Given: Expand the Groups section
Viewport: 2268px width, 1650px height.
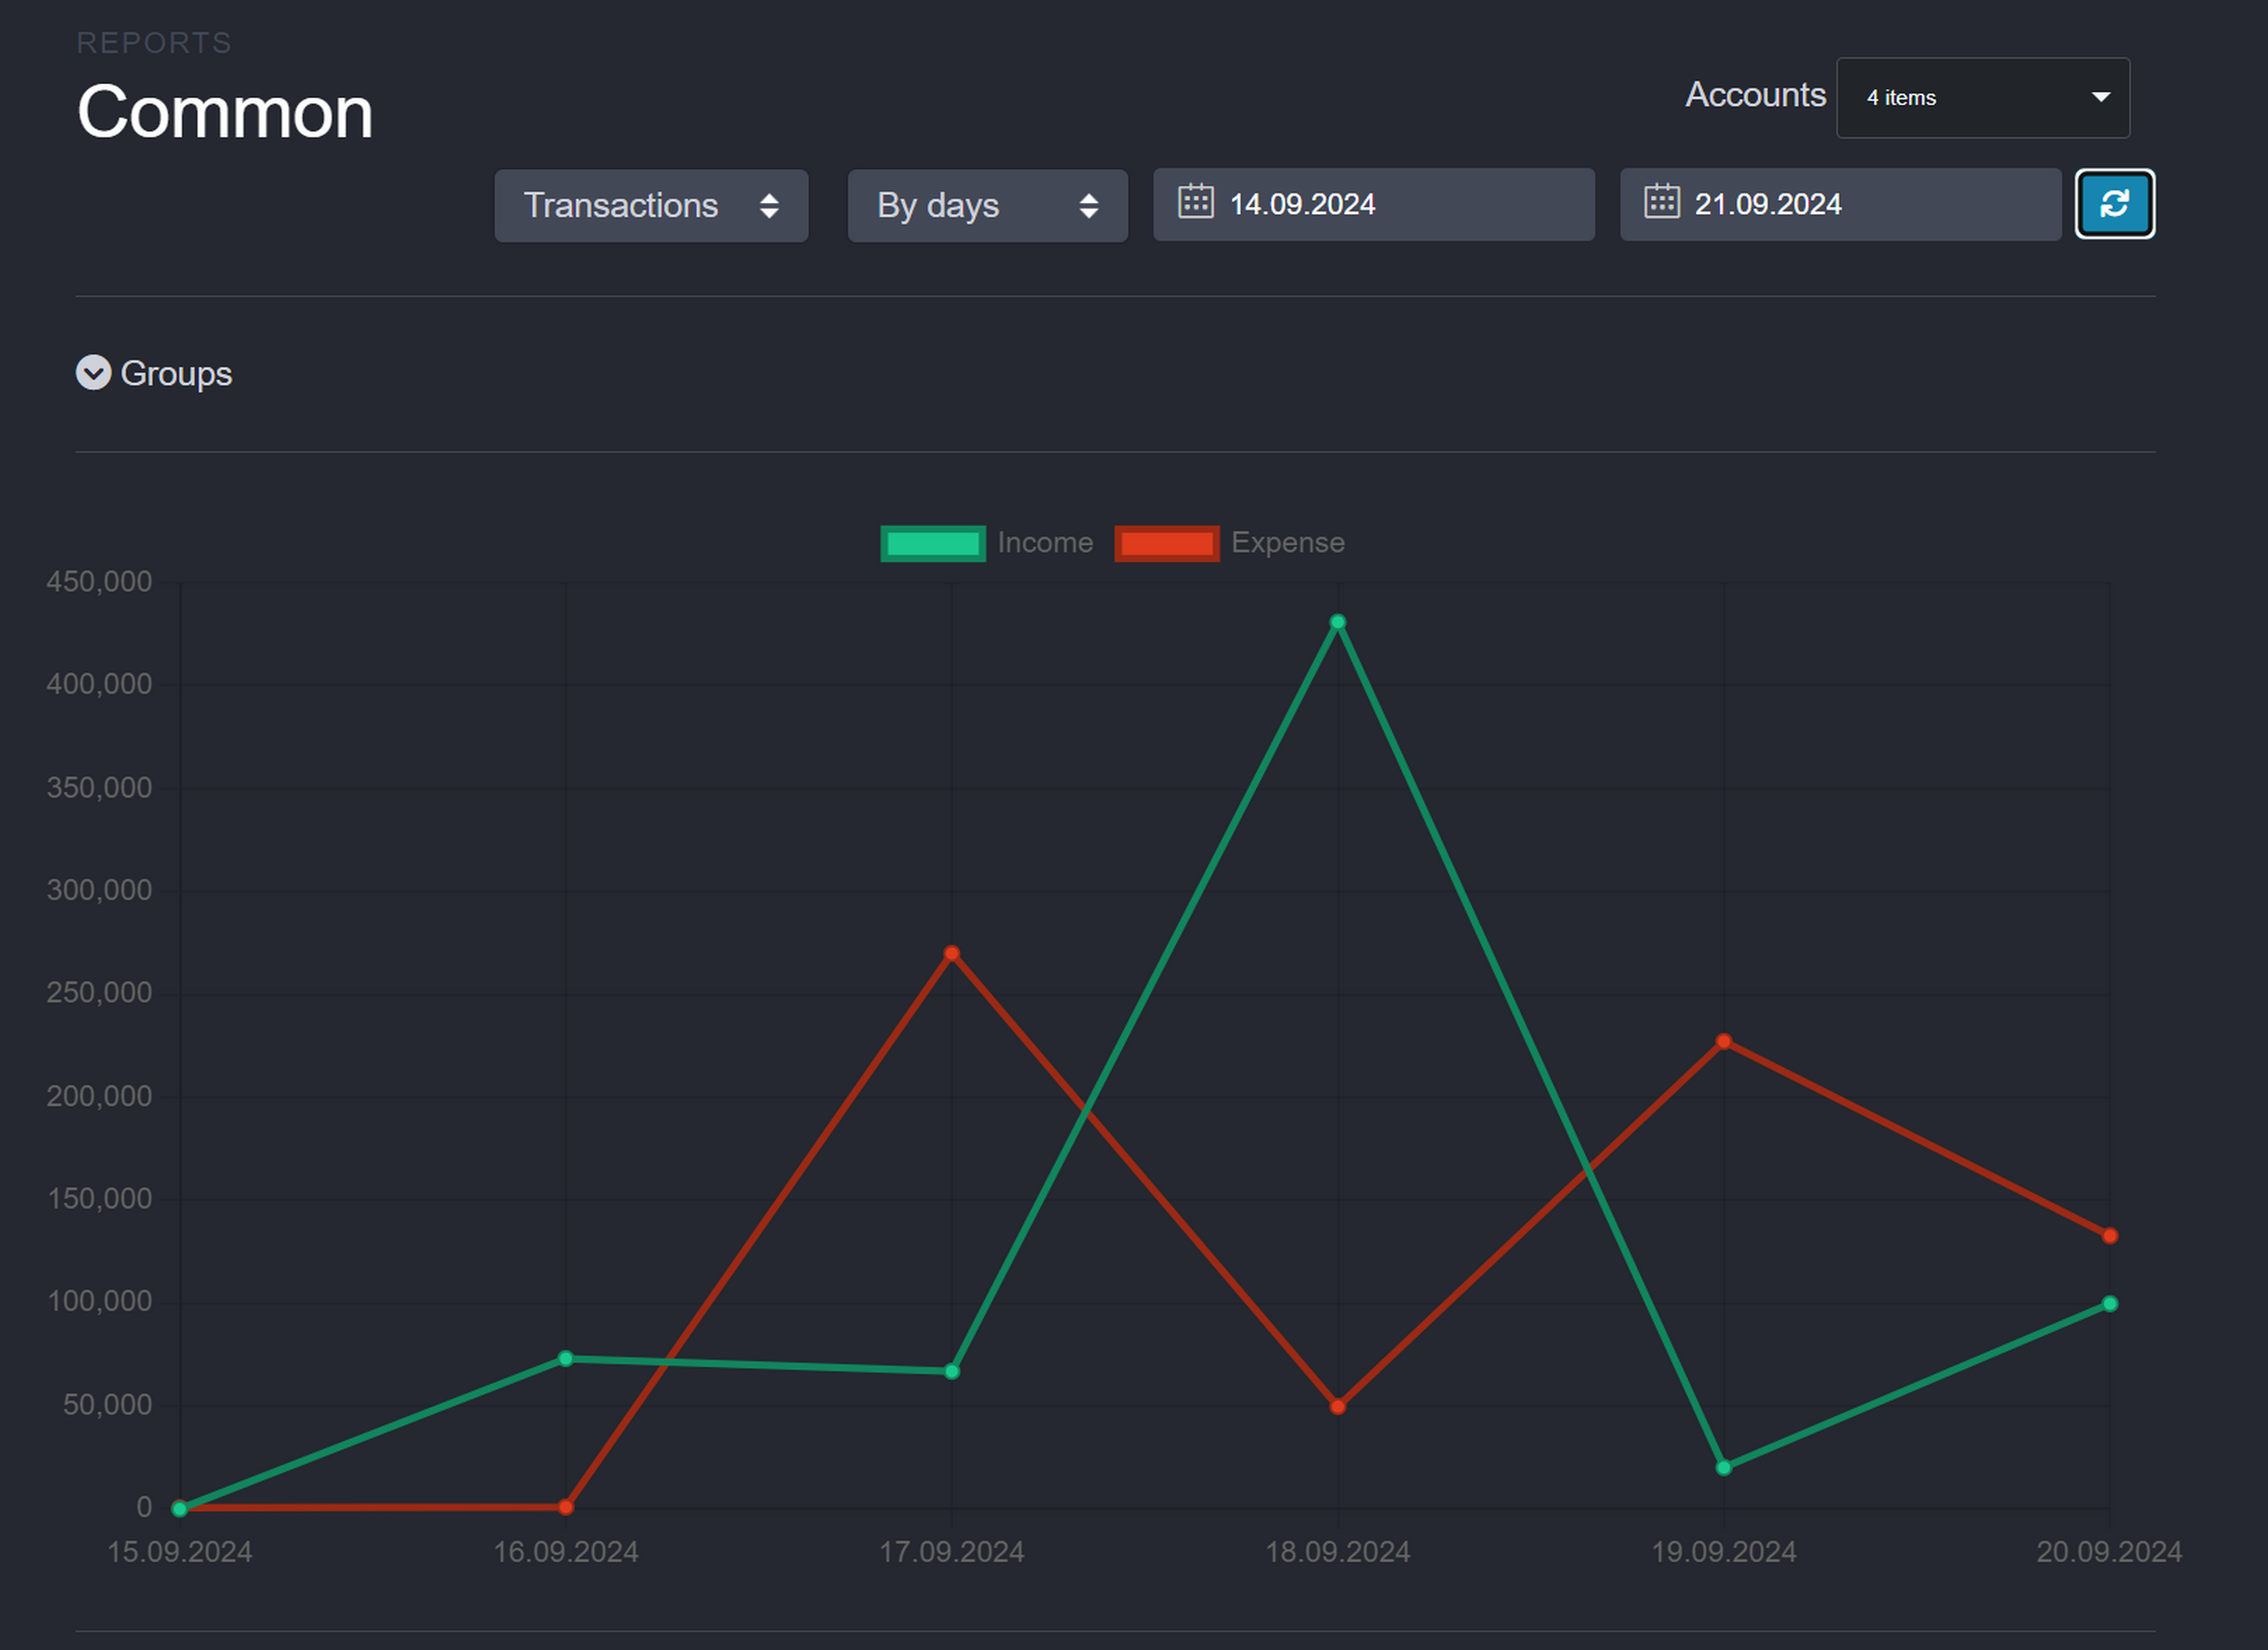Looking at the screenshot, I should pos(176,373).
